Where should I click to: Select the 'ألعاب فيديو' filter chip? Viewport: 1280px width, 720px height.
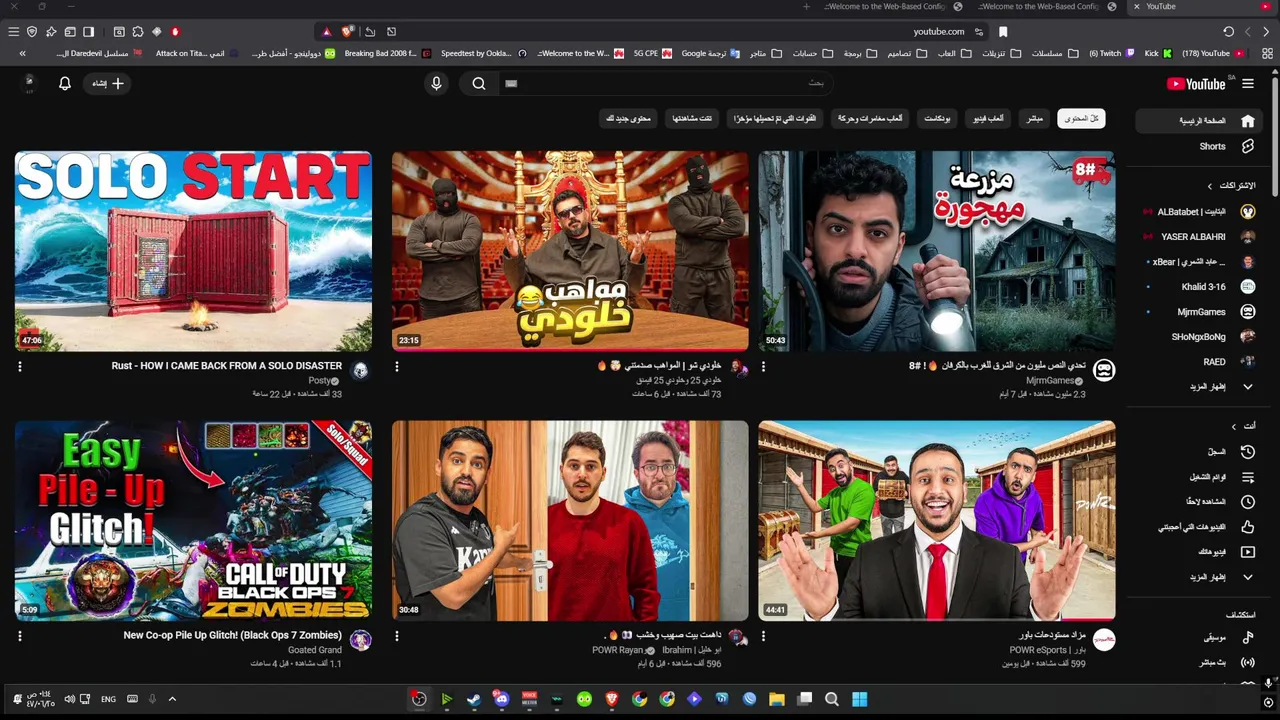(989, 119)
